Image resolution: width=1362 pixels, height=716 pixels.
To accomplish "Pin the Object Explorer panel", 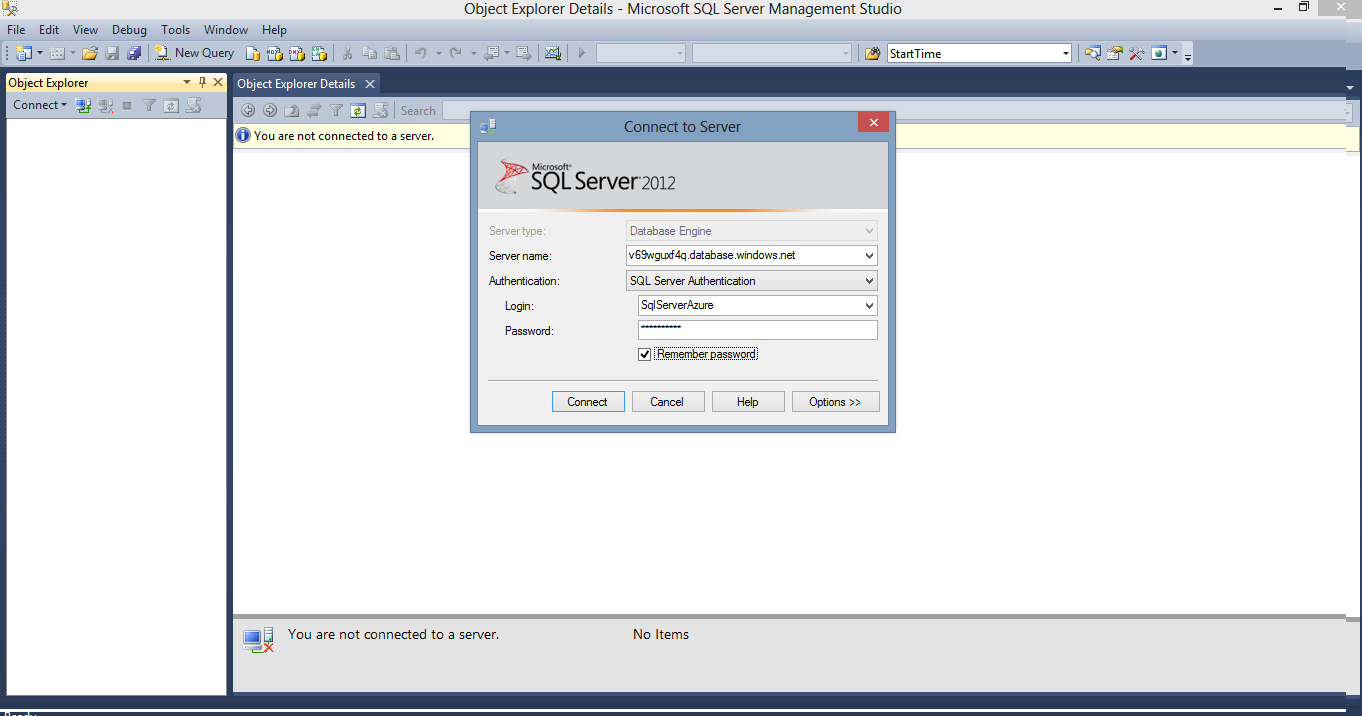I will (203, 82).
